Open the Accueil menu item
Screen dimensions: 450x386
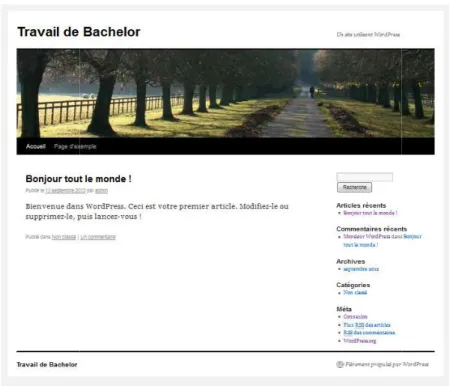pyautogui.click(x=36, y=146)
